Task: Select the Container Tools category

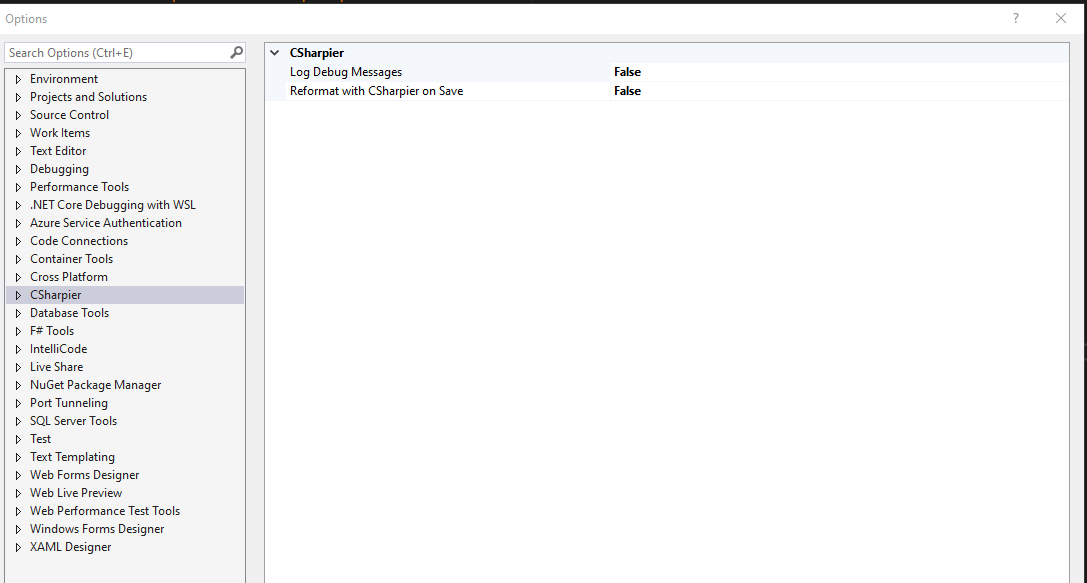Action: 71,258
